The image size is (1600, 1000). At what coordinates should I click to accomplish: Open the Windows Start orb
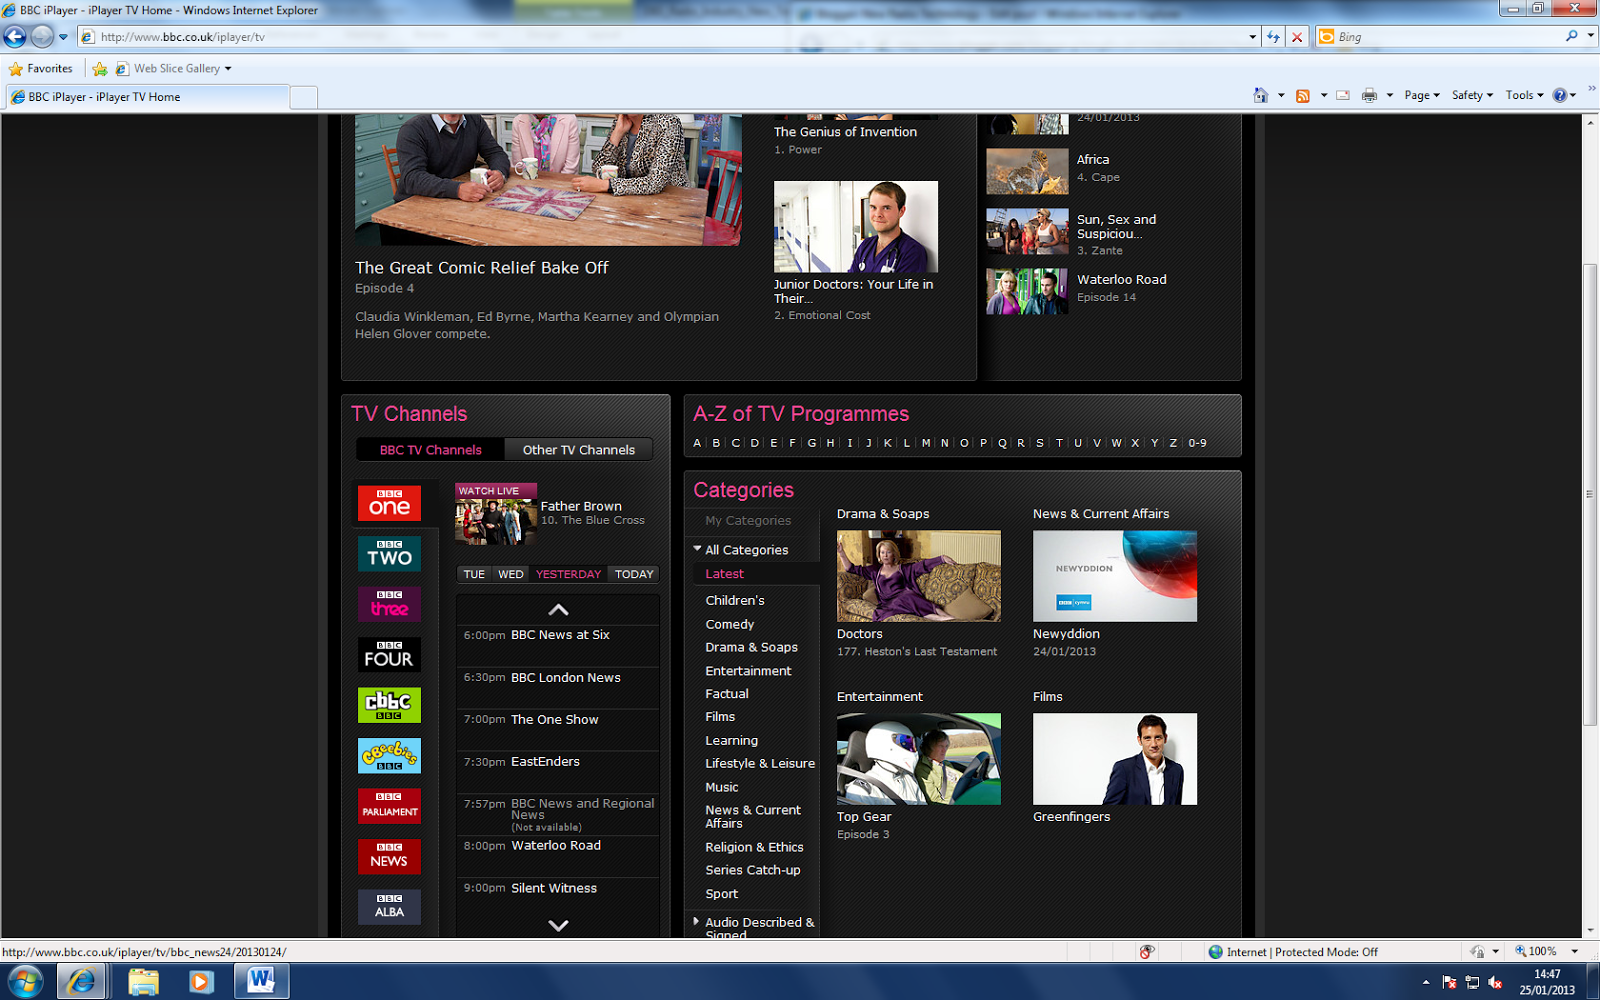(x=25, y=982)
